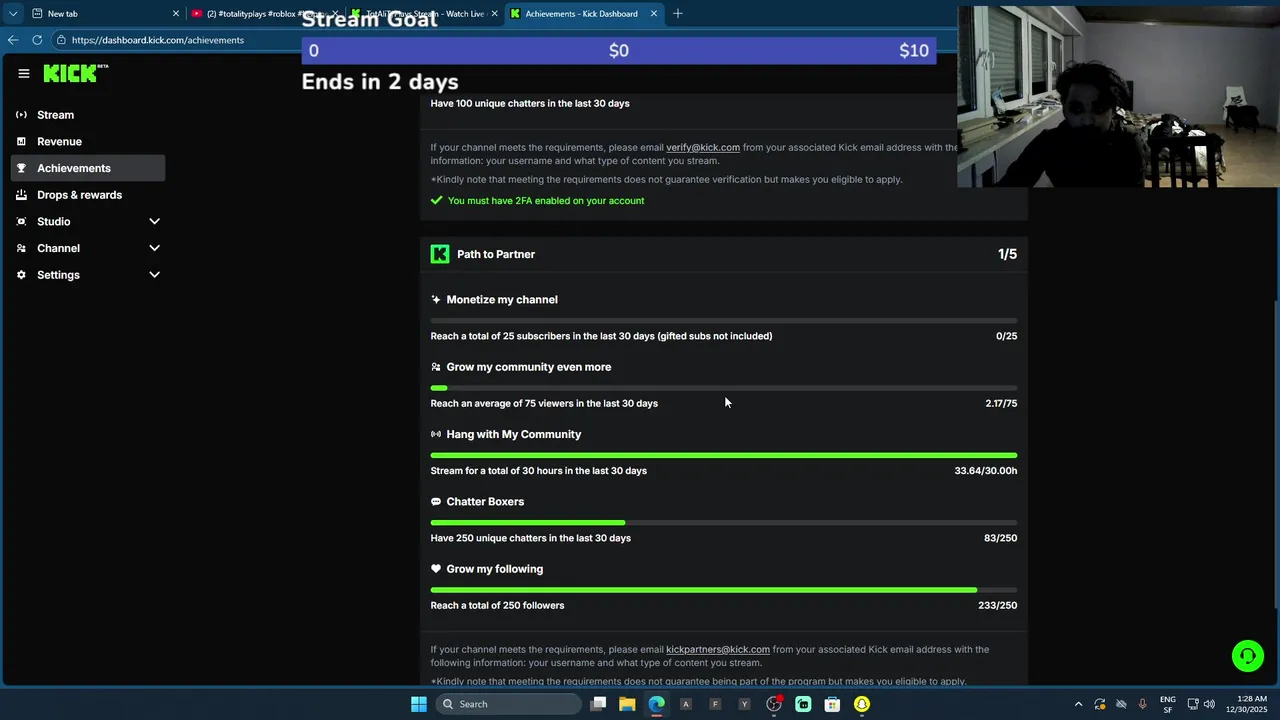Open Stream in the sidebar
Viewport: 1280px width, 720px height.
(88, 115)
